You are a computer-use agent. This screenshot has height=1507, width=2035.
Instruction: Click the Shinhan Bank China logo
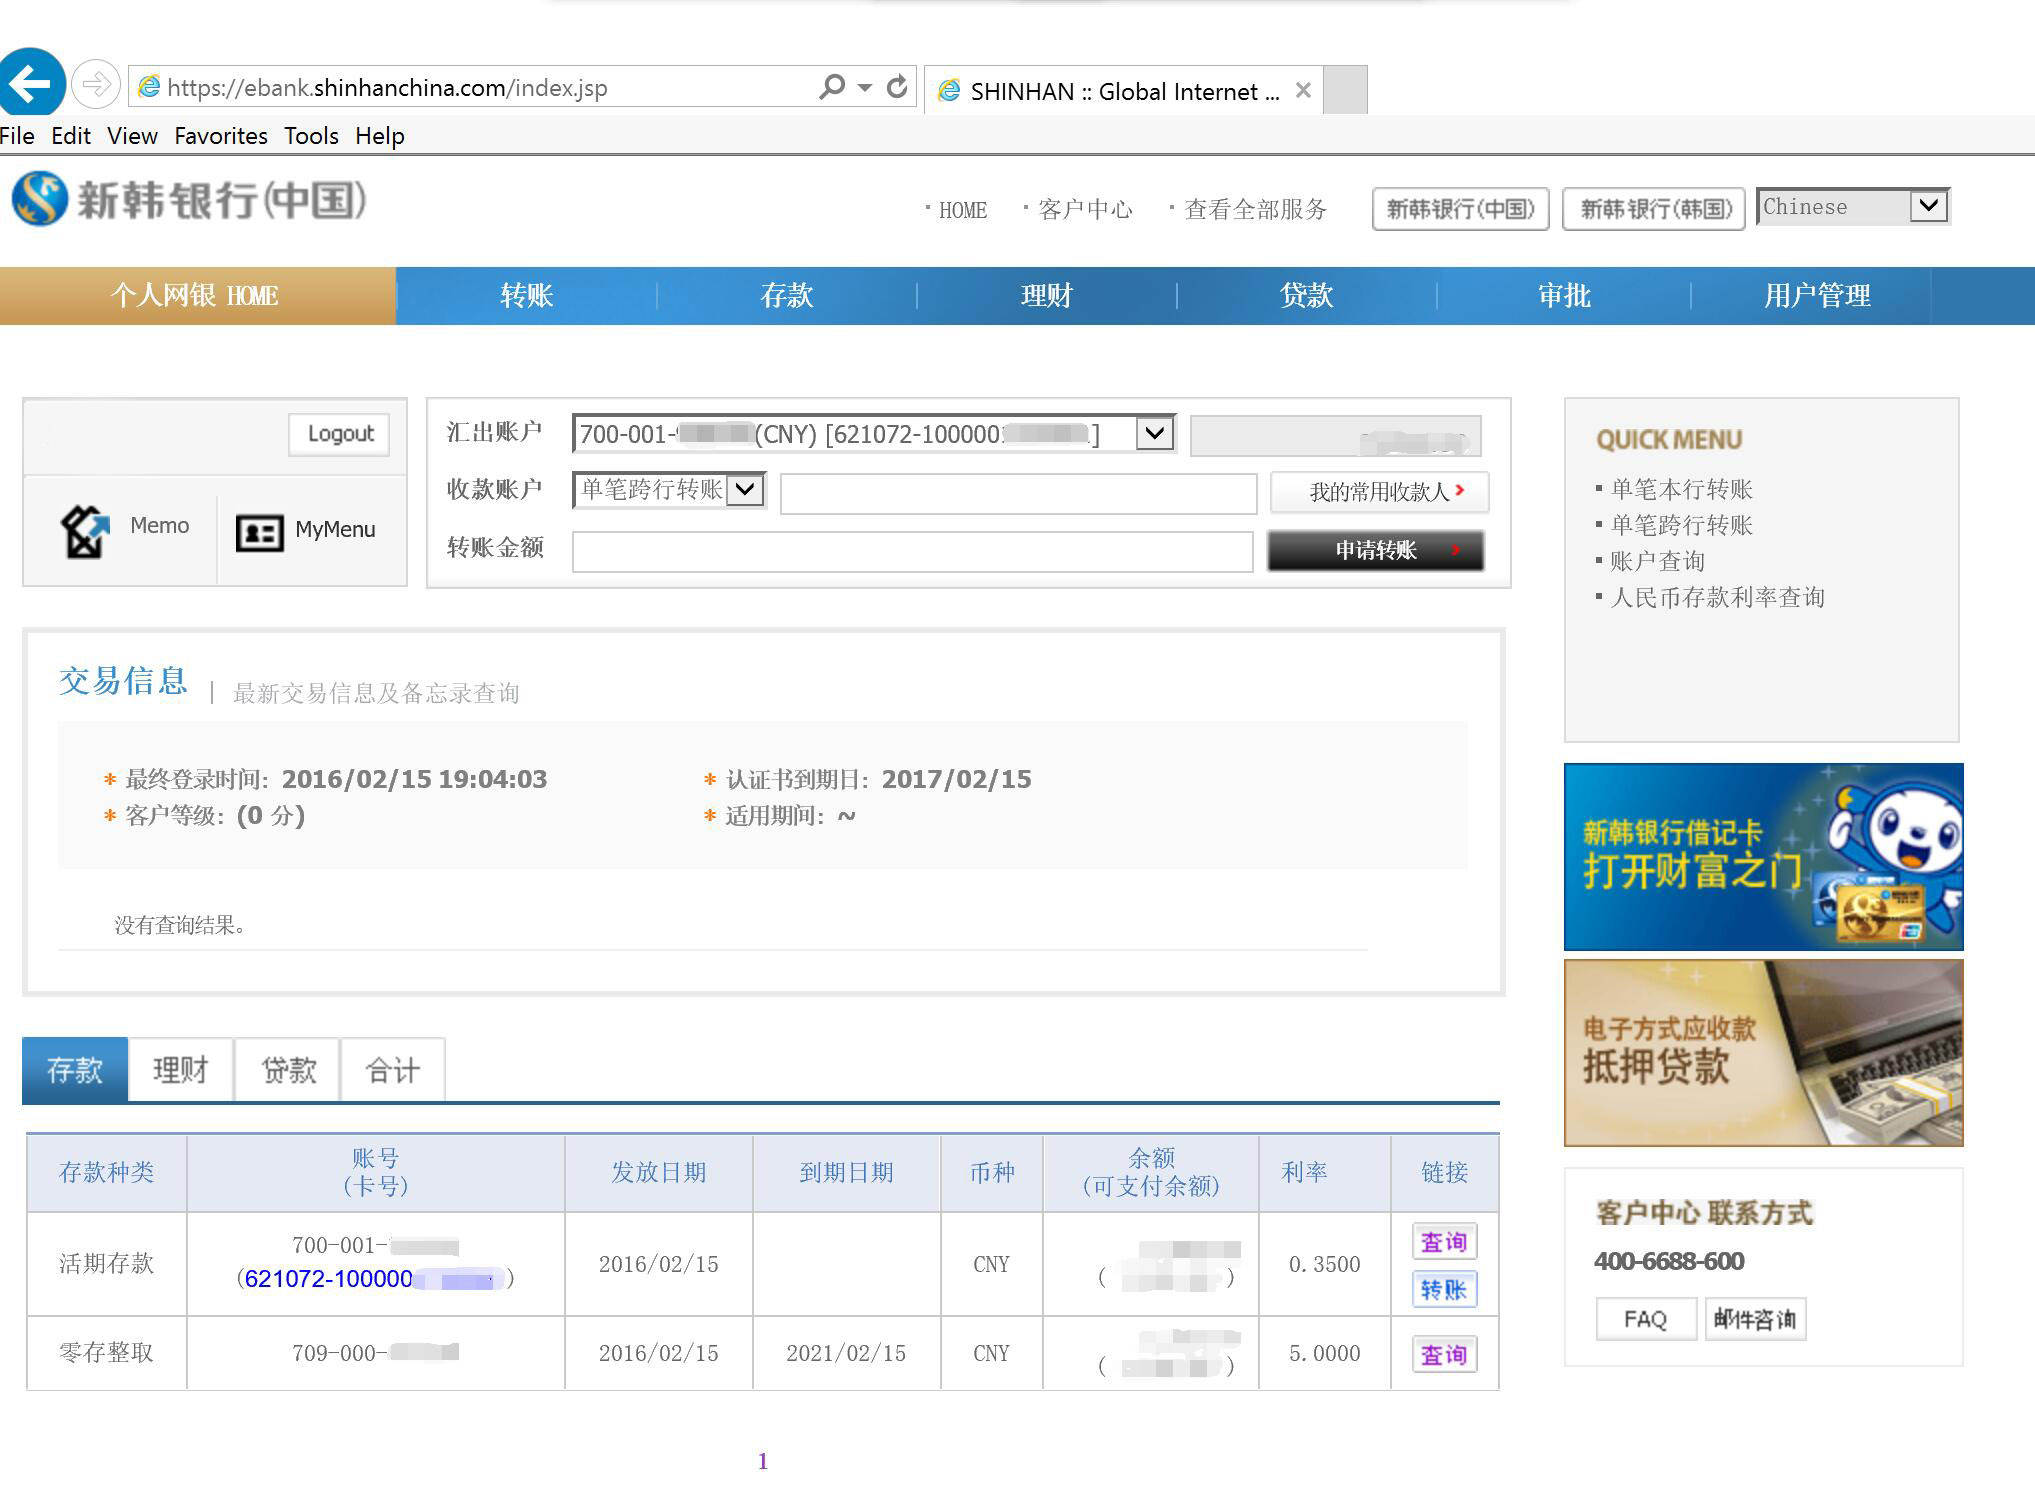tap(189, 199)
